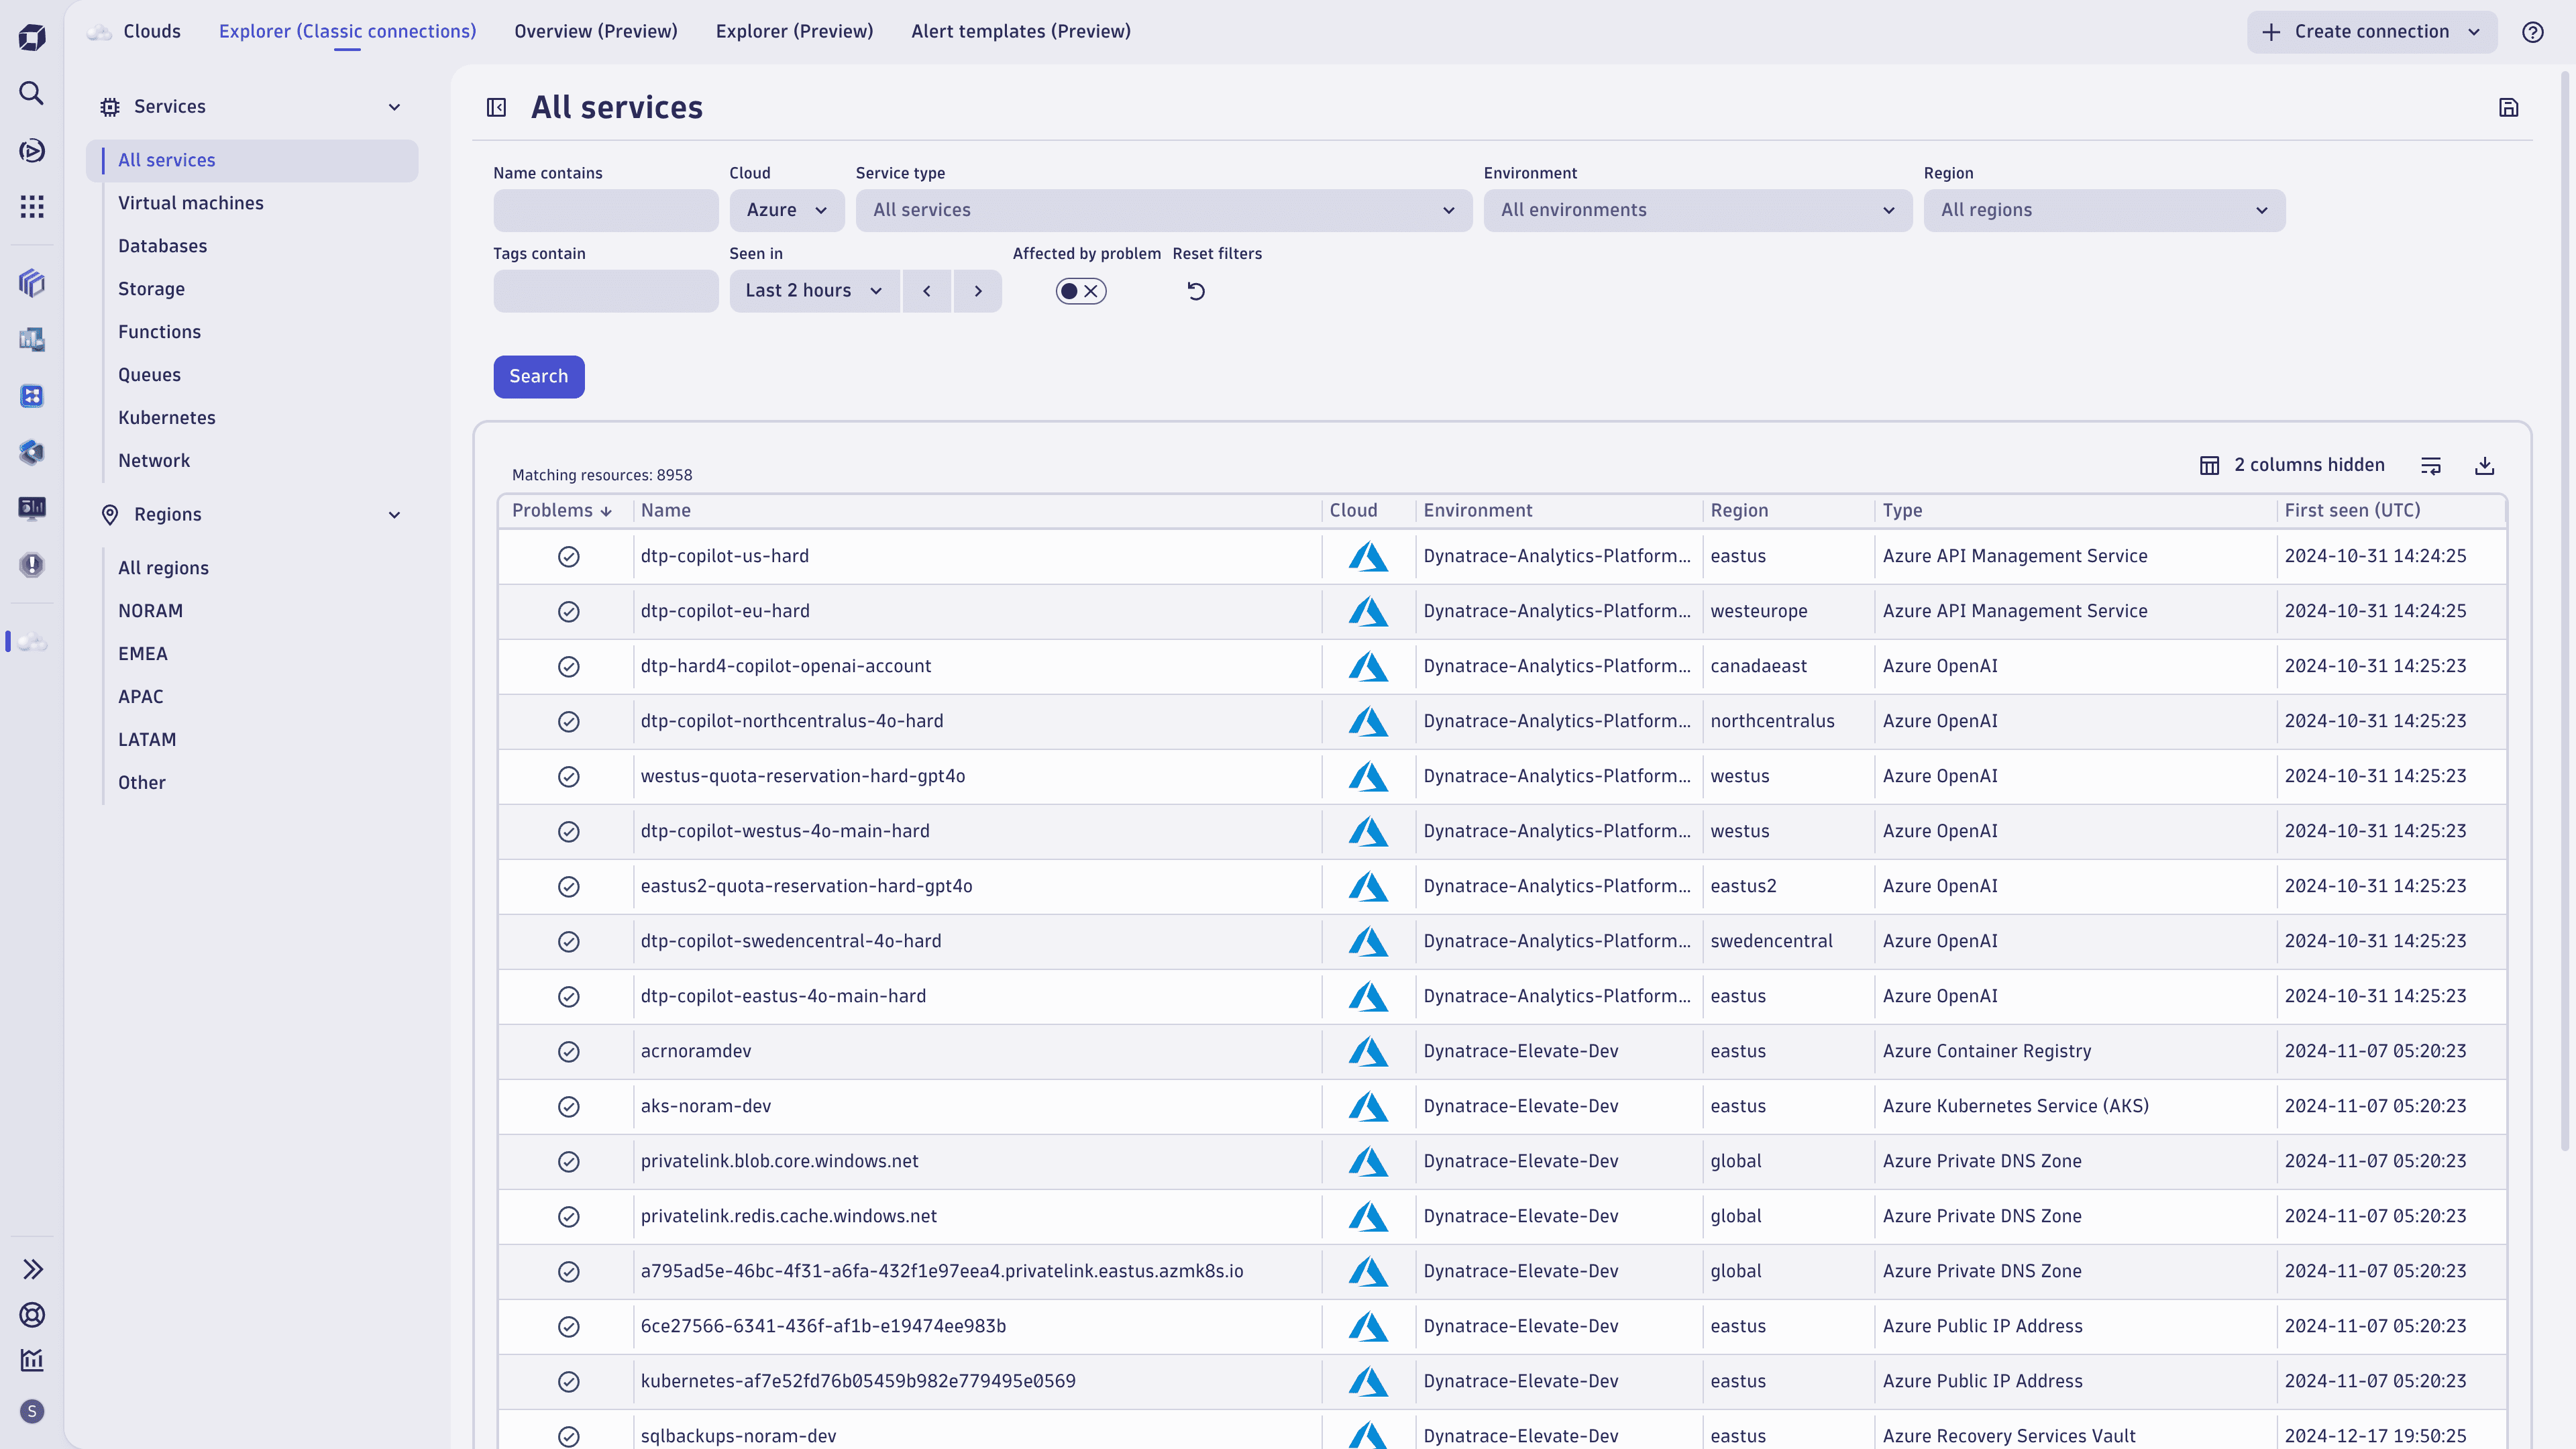
Task: Switch to Explorer (Preview) tab
Action: (794, 32)
